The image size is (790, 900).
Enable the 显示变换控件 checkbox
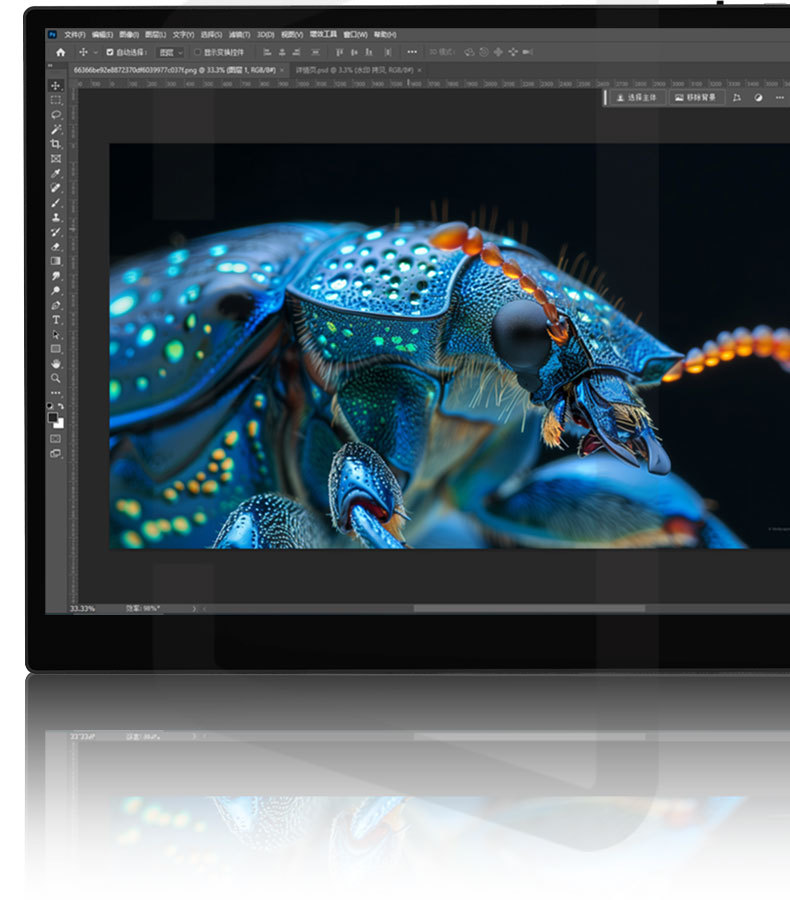(x=198, y=52)
